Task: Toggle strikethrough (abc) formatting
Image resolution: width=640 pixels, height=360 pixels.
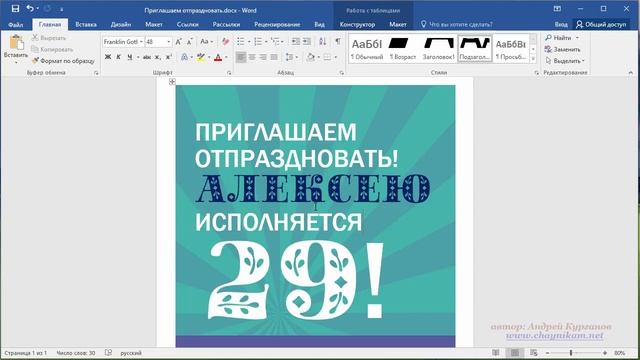Action: [x=147, y=57]
